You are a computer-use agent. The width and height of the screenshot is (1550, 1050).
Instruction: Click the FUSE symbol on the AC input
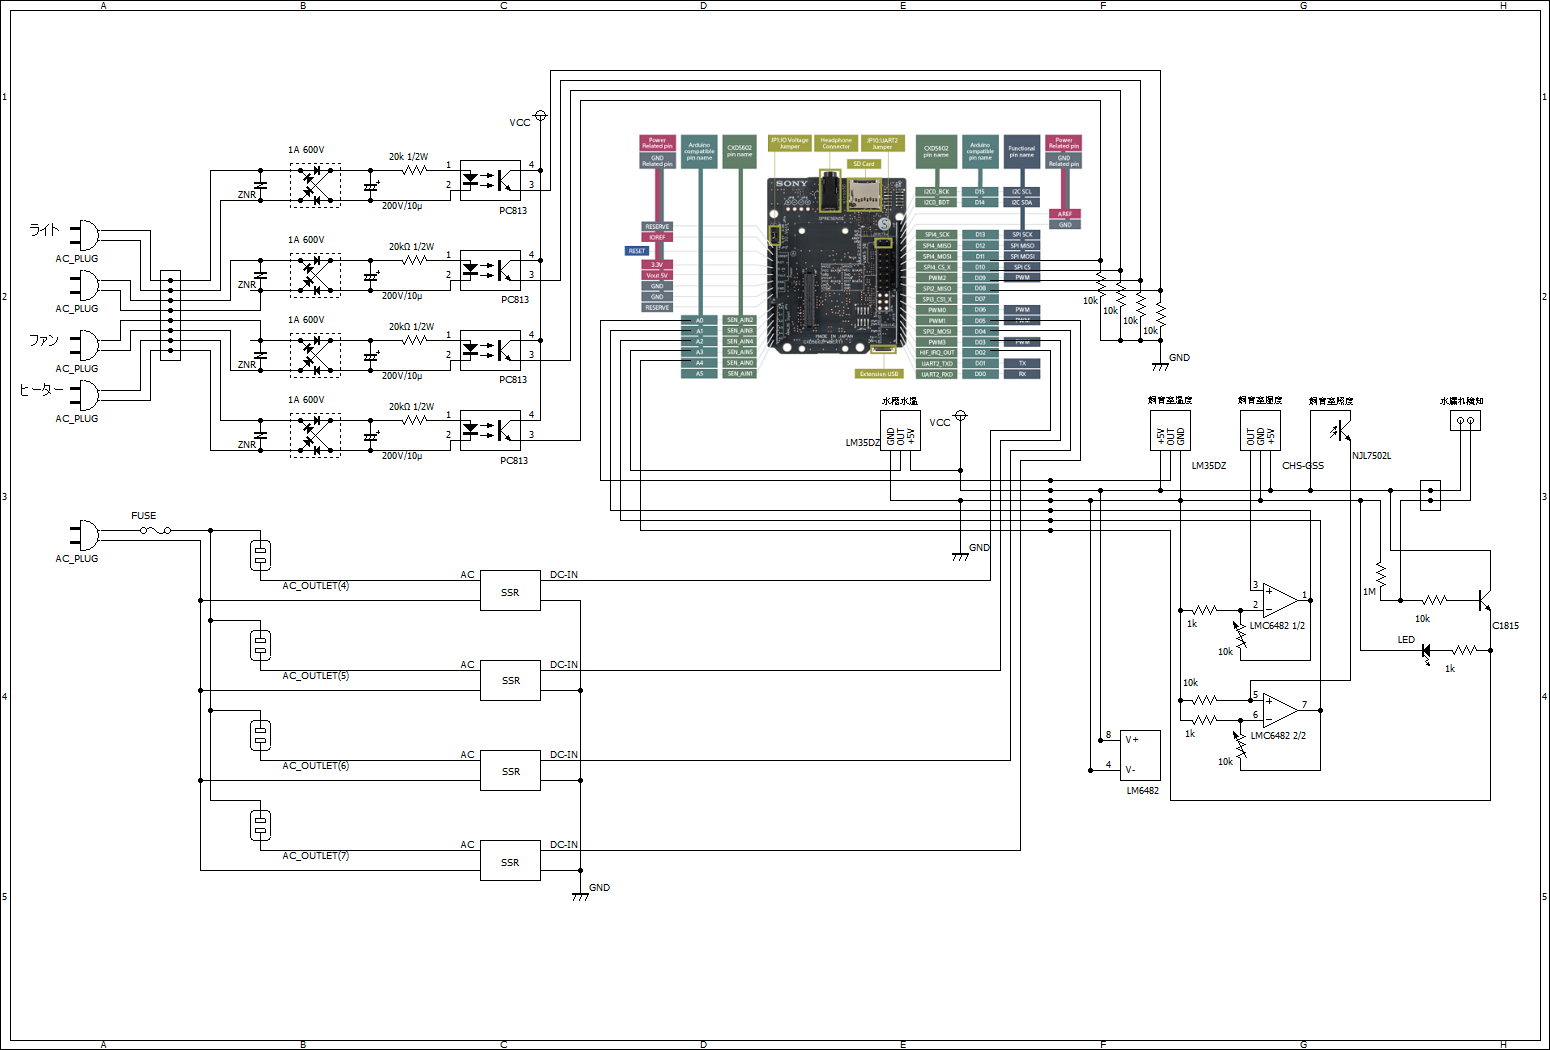pos(155,530)
